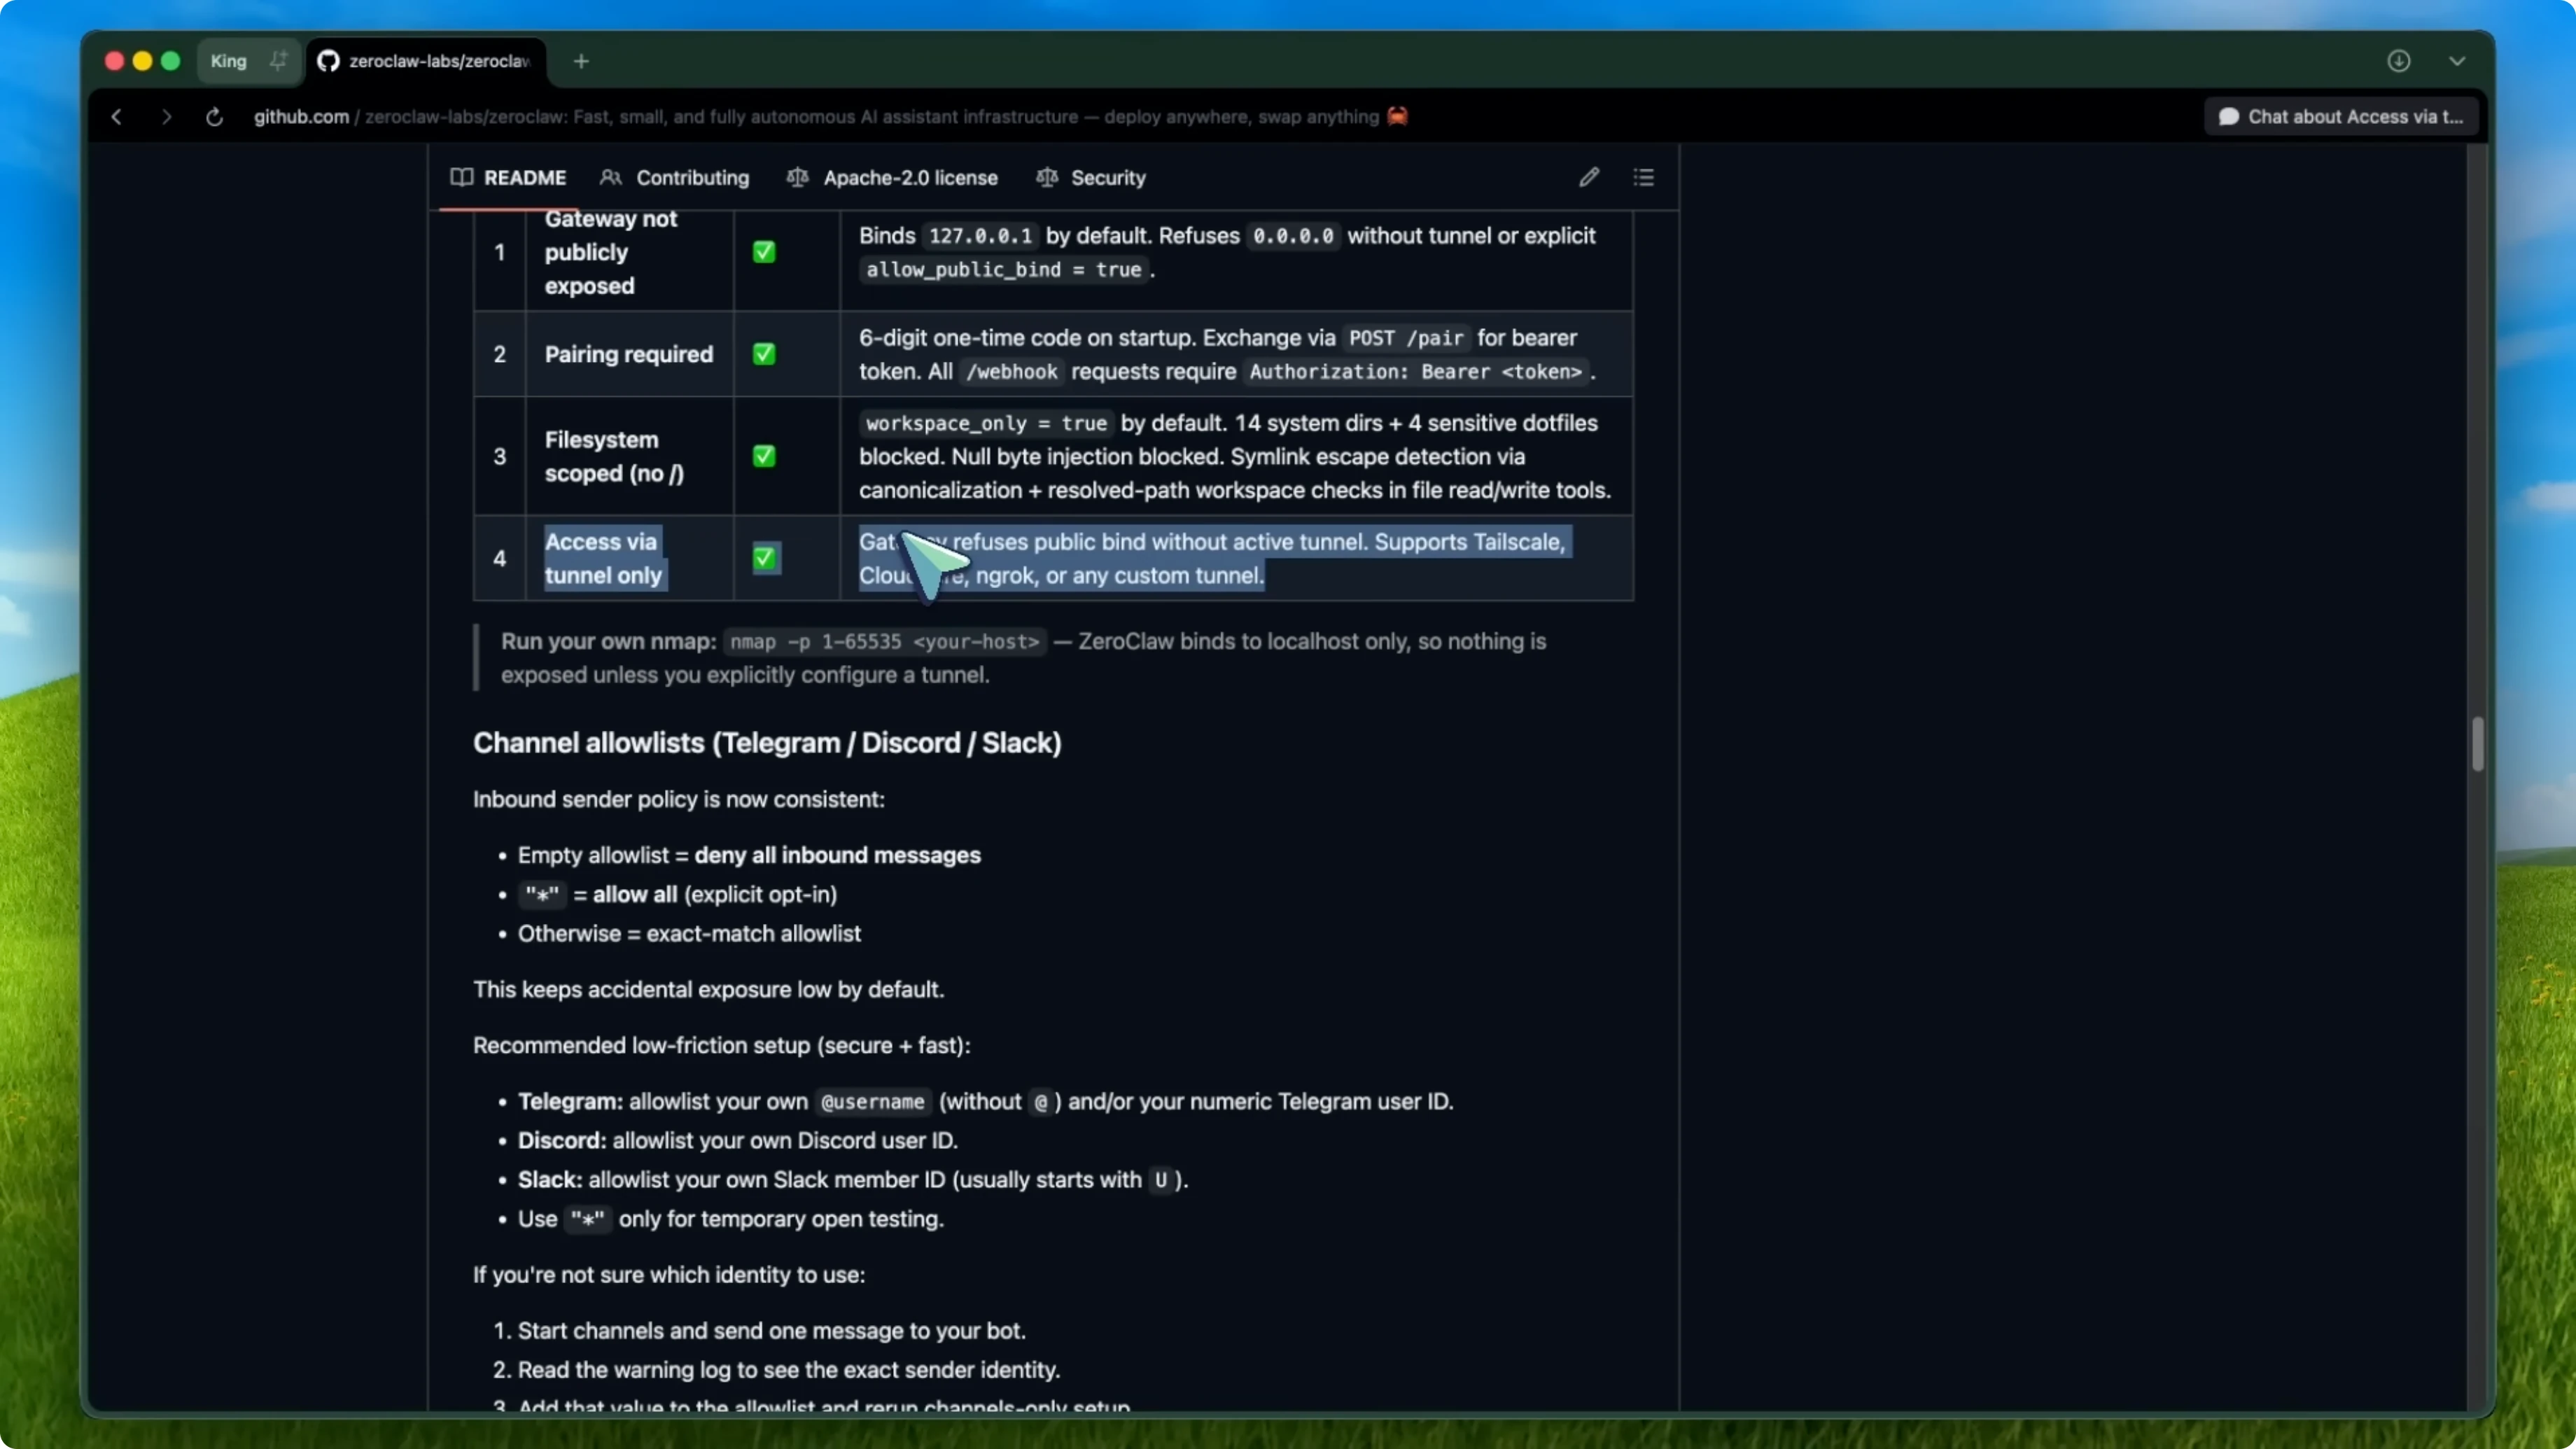The height and width of the screenshot is (1449, 2576).
Task: Click the GitHub logo in the zeroclaw-labs browser tab
Action: [328, 61]
